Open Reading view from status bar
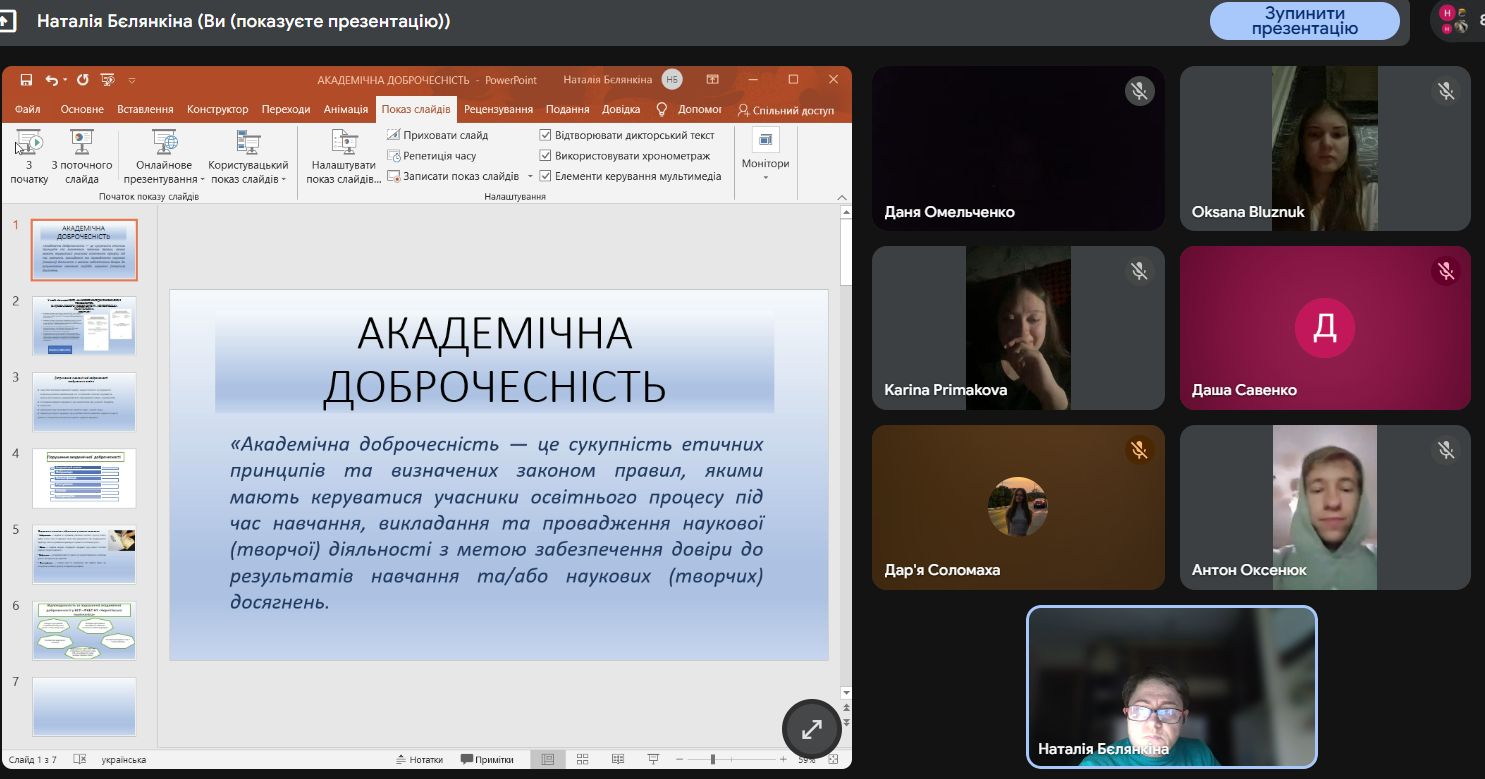This screenshot has width=1485, height=779. pos(617,759)
